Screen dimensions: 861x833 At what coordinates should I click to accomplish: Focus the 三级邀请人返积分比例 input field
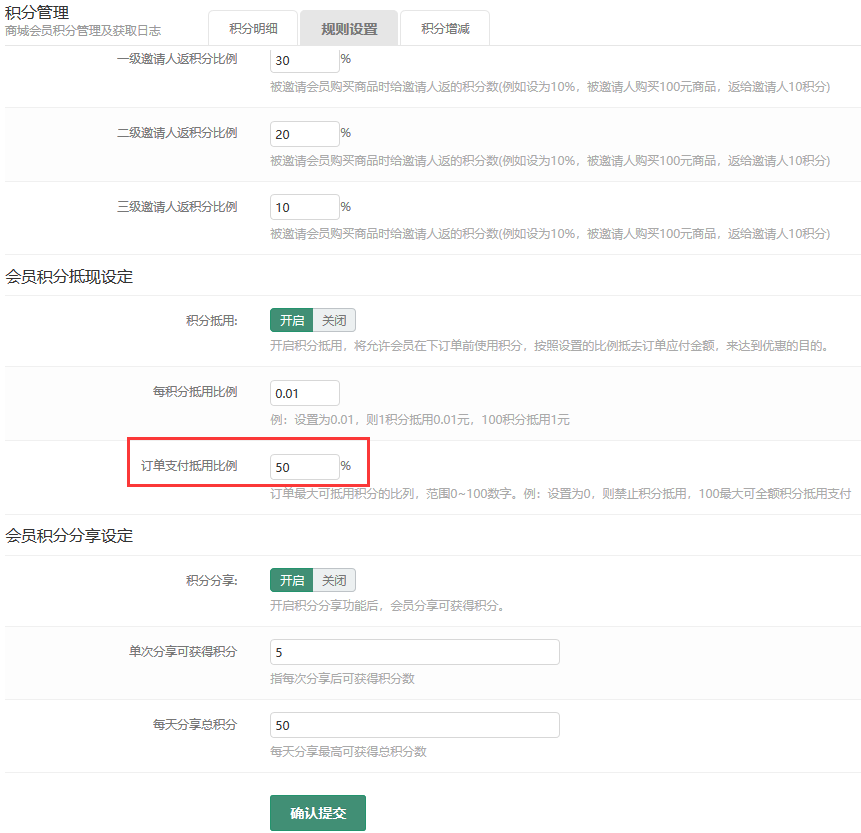304,206
